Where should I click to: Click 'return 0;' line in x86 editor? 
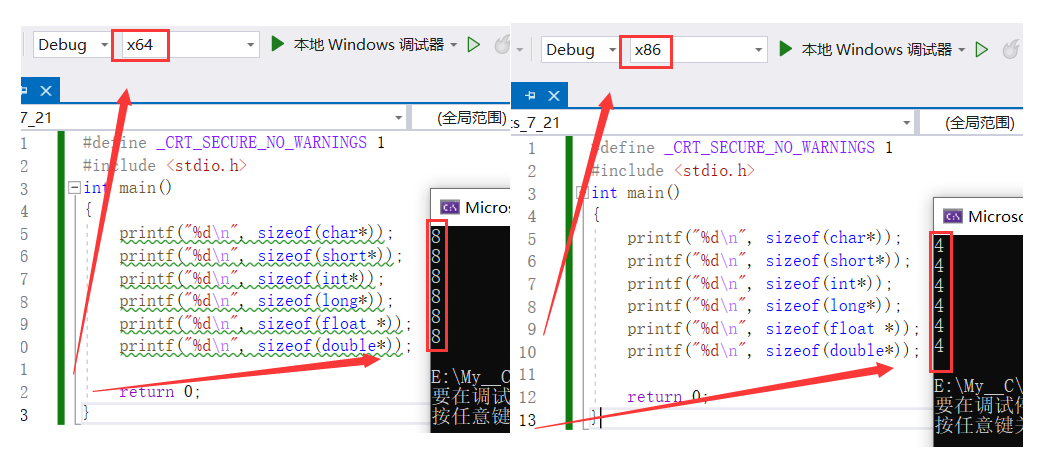coord(668,396)
